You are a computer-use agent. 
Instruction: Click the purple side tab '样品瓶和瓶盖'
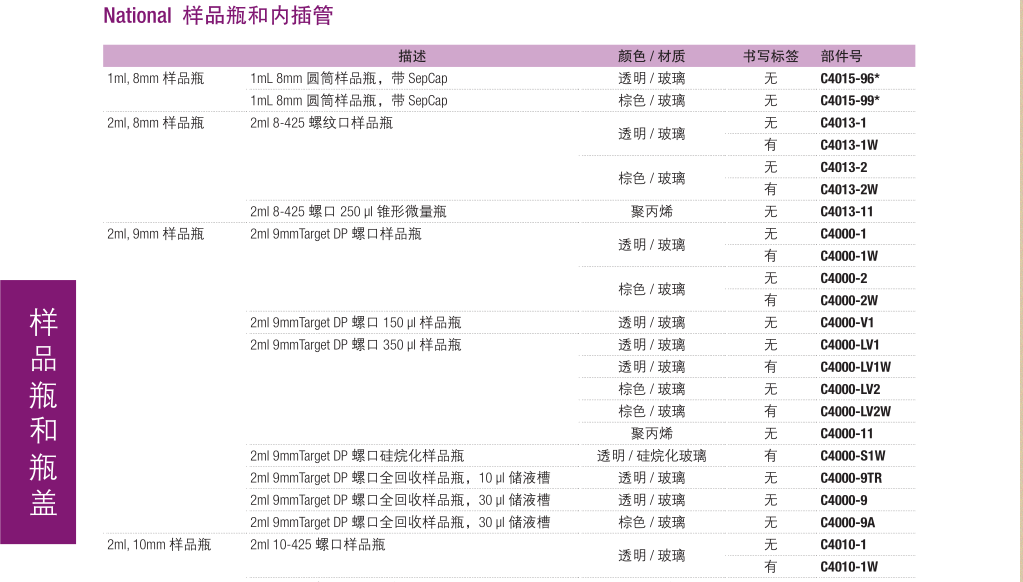38,412
